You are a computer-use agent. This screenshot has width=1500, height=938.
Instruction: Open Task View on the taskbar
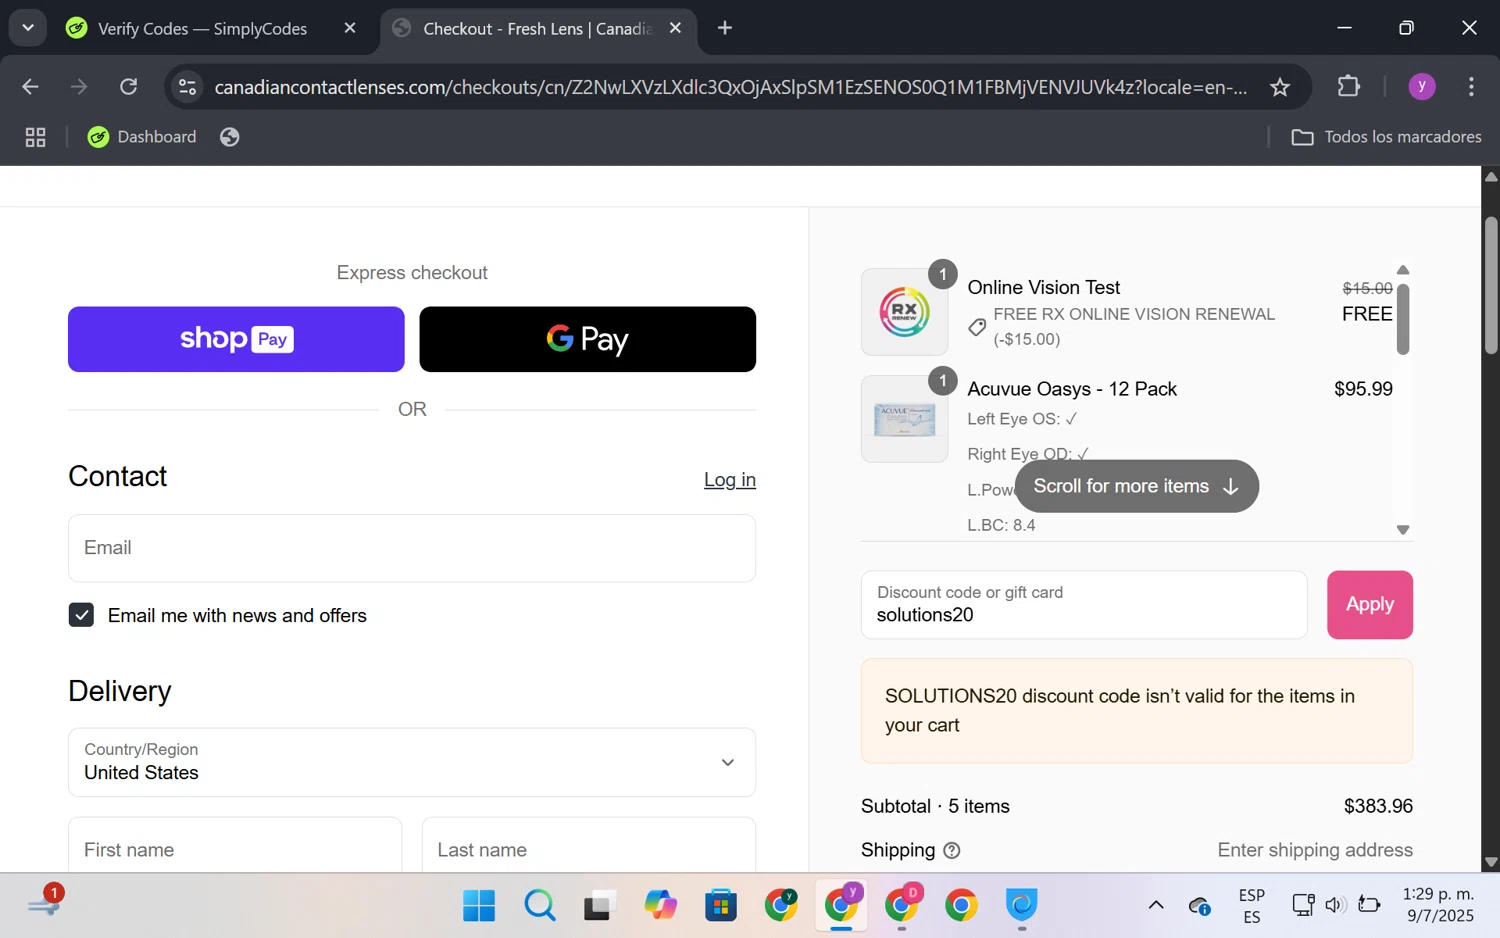[599, 905]
